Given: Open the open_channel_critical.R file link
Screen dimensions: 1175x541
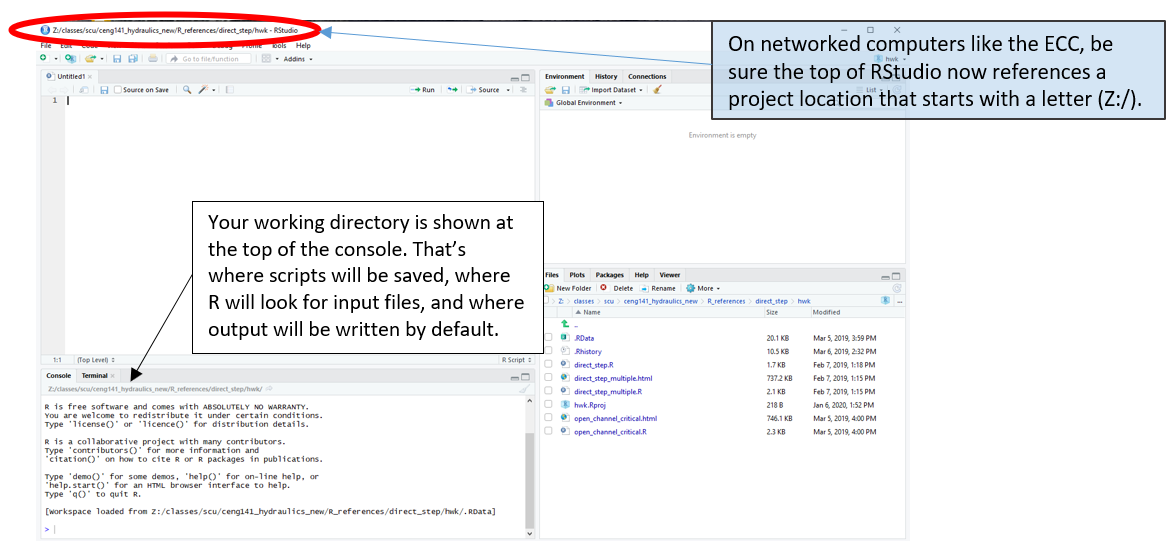Looking at the screenshot, I should [x=610, y=432].
